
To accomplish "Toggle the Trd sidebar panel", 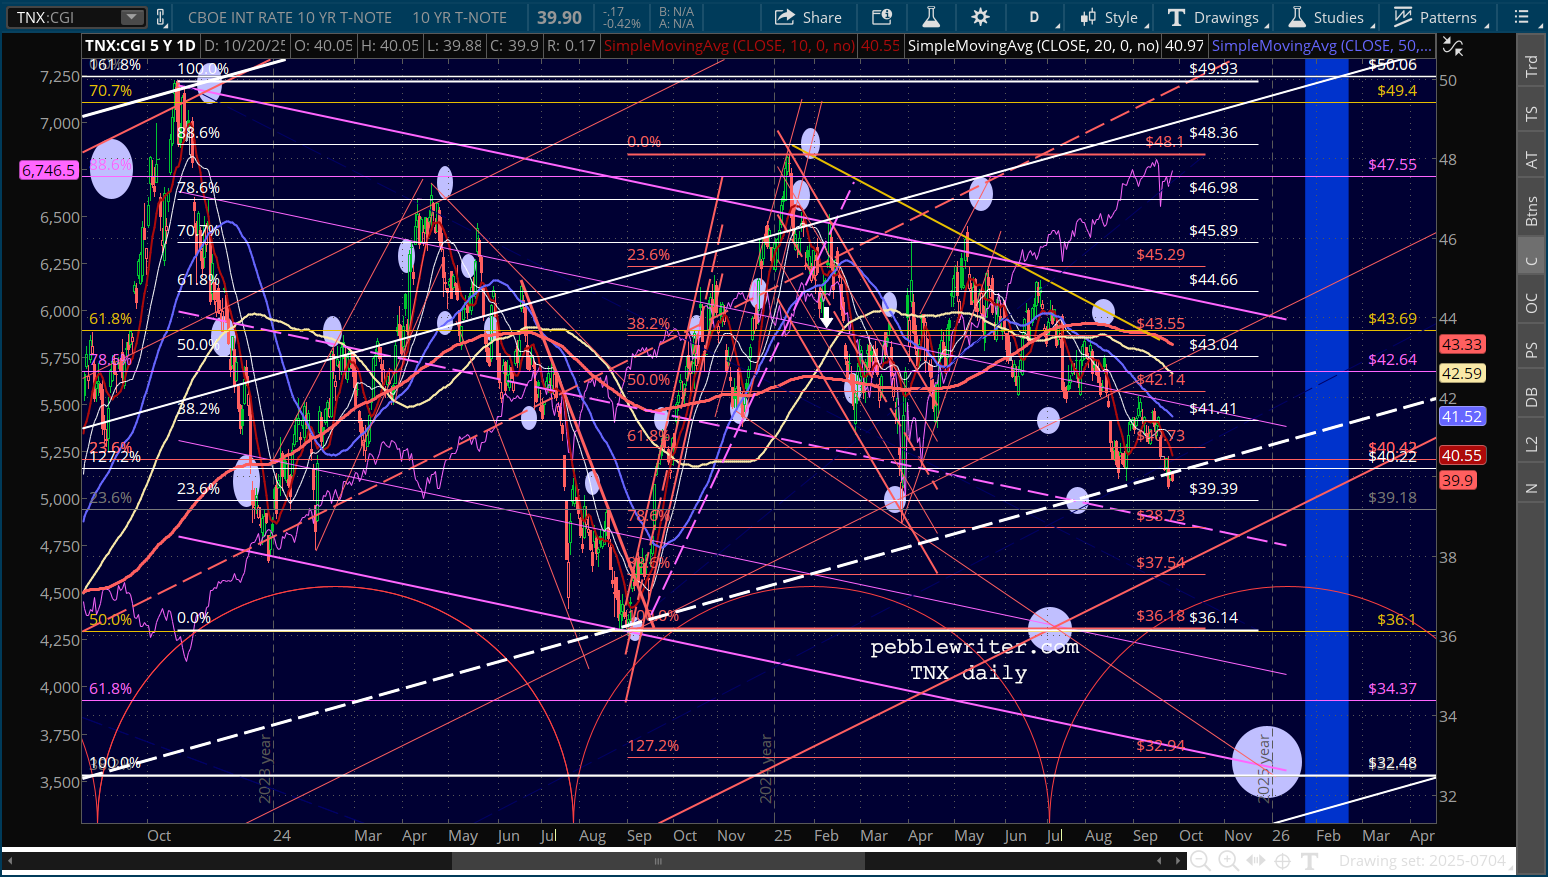I will (x=1531, y=66).
